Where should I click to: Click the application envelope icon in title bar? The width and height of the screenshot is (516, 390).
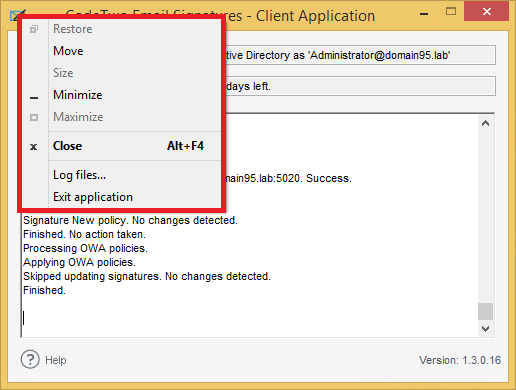pos(14,15)
